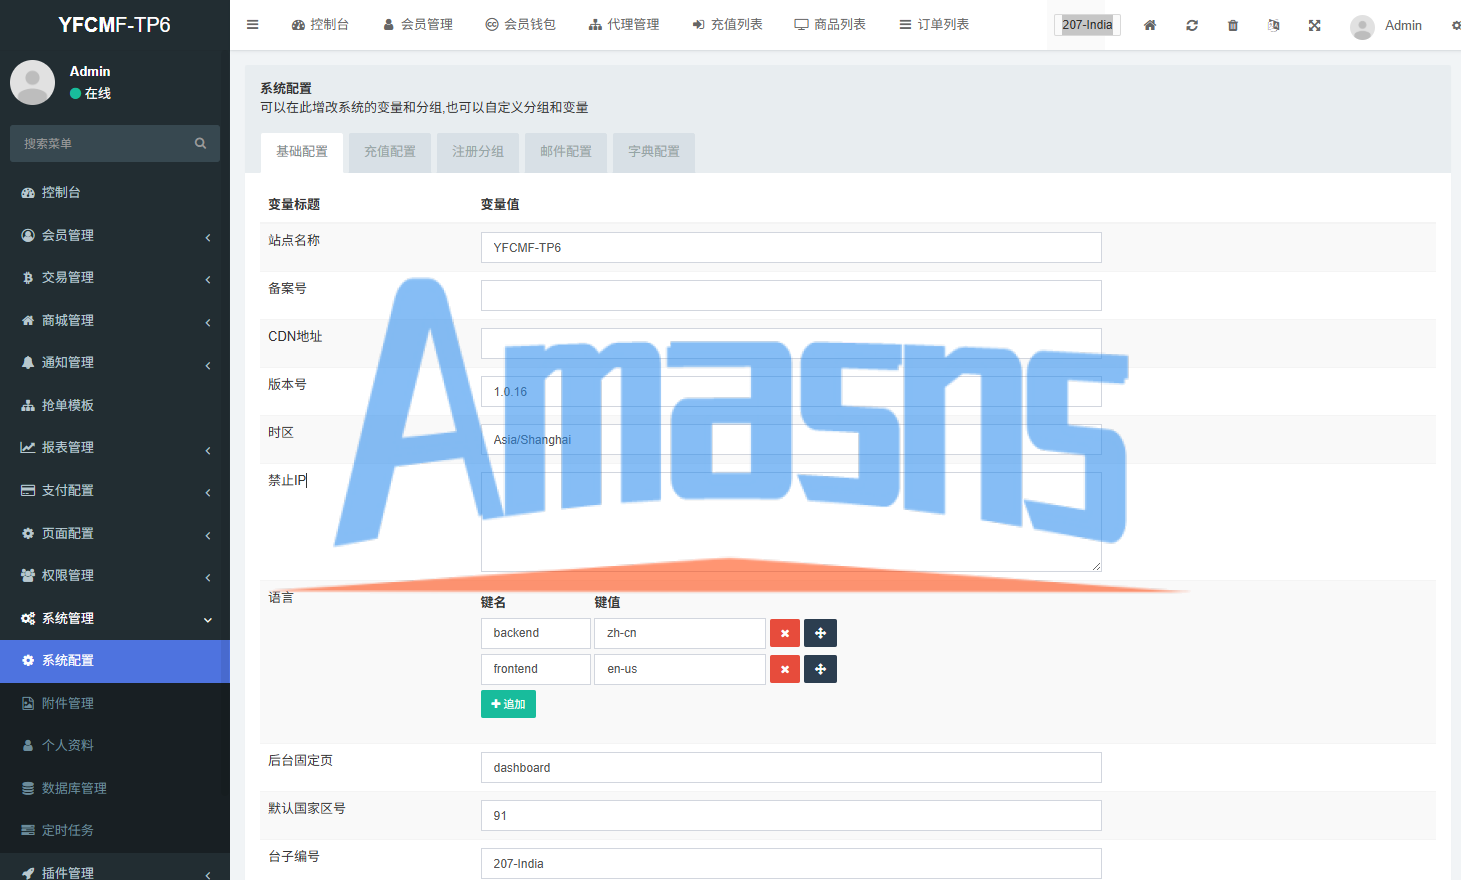Open 数据库管理 submenu item

point(115,788)
